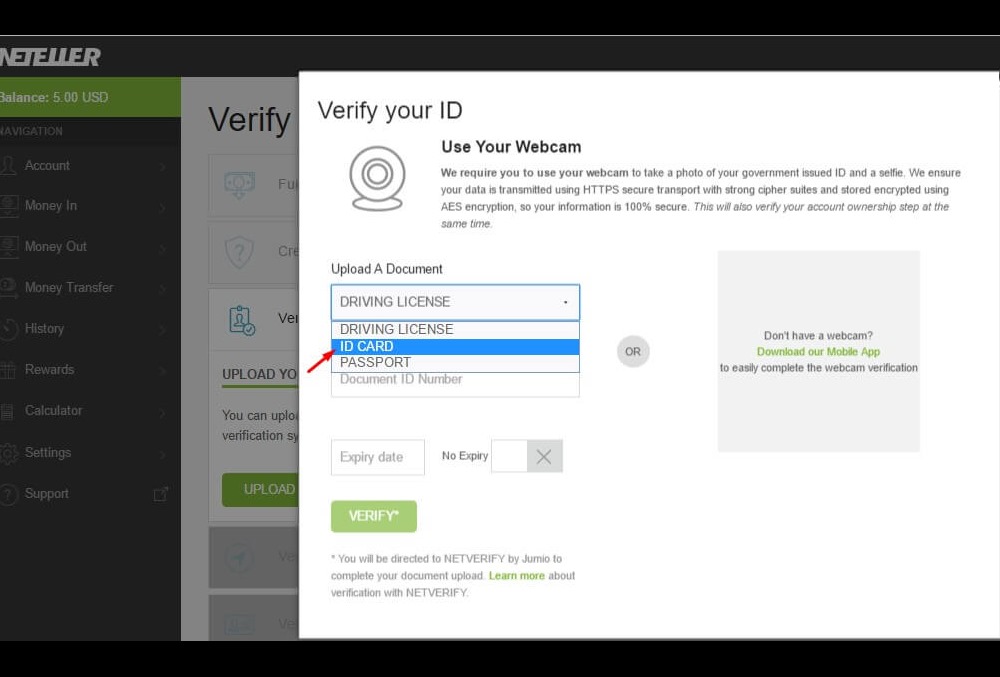Click the Calculator icon in sidebar
The image size is (1000, 677).
click(x=7, y=411)
